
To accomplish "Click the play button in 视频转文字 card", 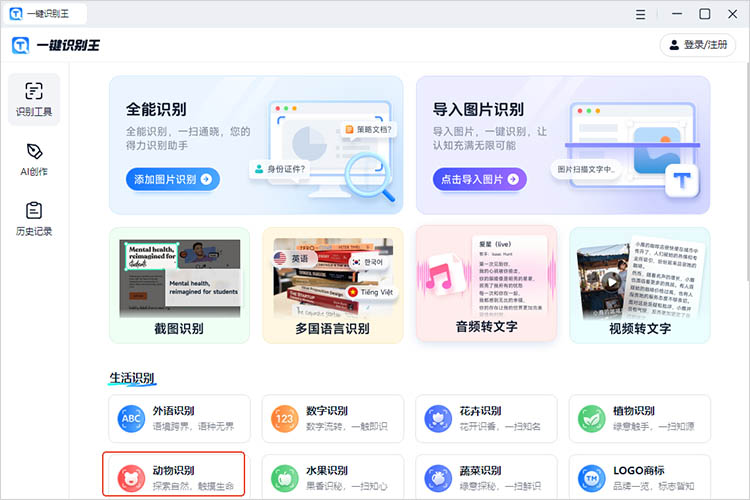I will click(x=612, y=282).
